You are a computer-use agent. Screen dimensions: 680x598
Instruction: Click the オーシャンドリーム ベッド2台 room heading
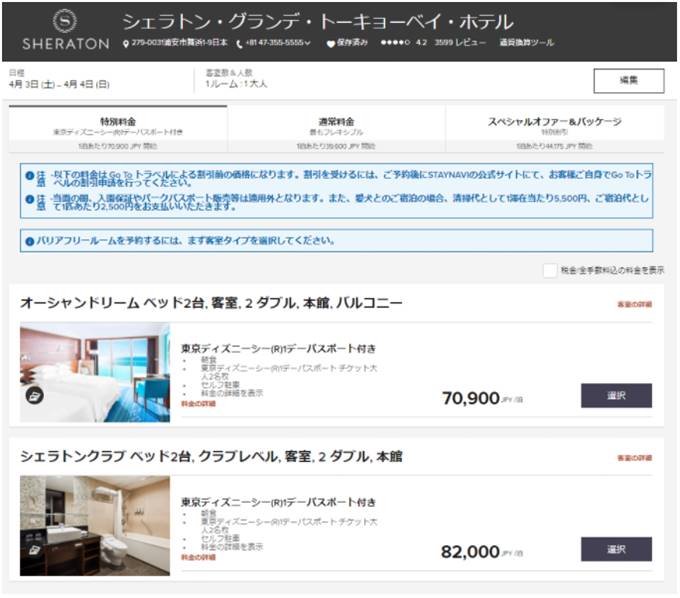[211, 303]
